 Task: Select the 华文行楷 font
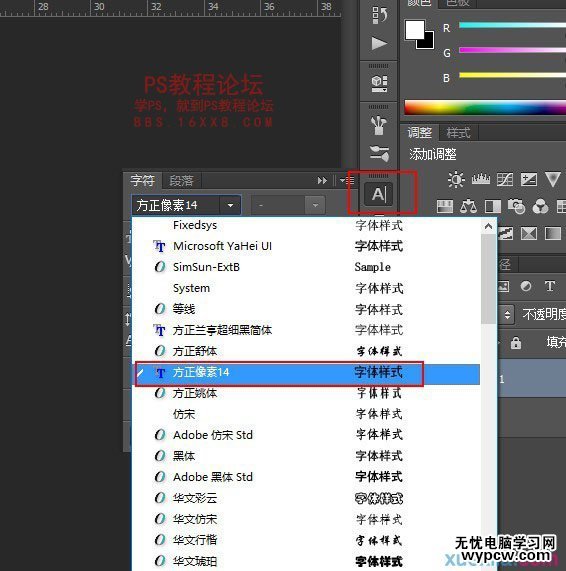[306, 540]
